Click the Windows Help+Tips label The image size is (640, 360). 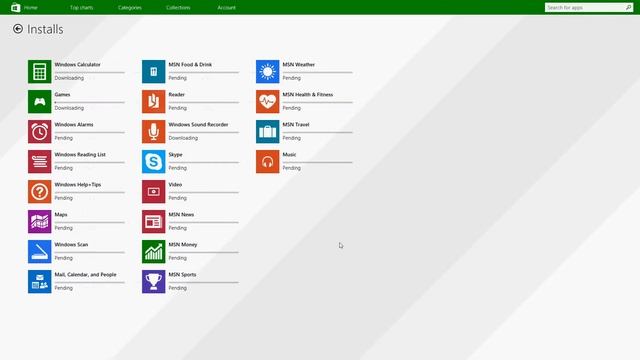78,184
